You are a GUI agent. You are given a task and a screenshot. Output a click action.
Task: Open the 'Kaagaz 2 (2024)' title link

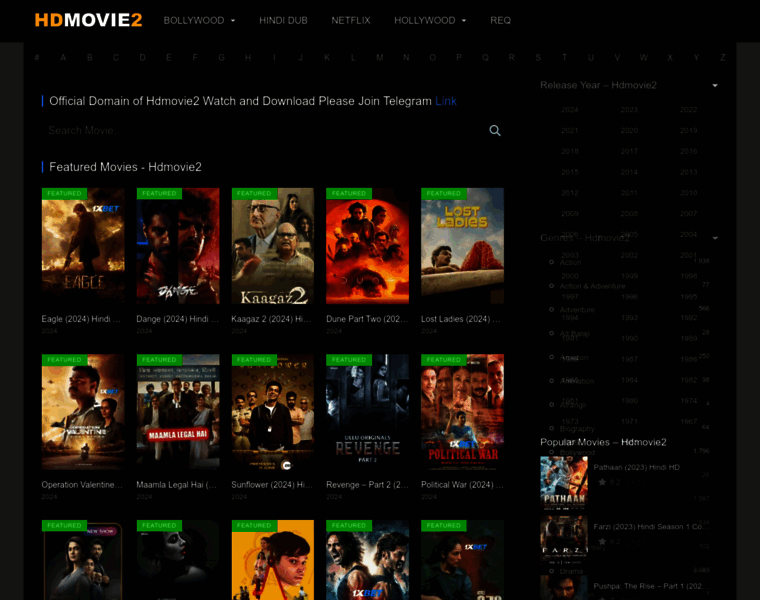pyautogui.click(x=271, y=319)
